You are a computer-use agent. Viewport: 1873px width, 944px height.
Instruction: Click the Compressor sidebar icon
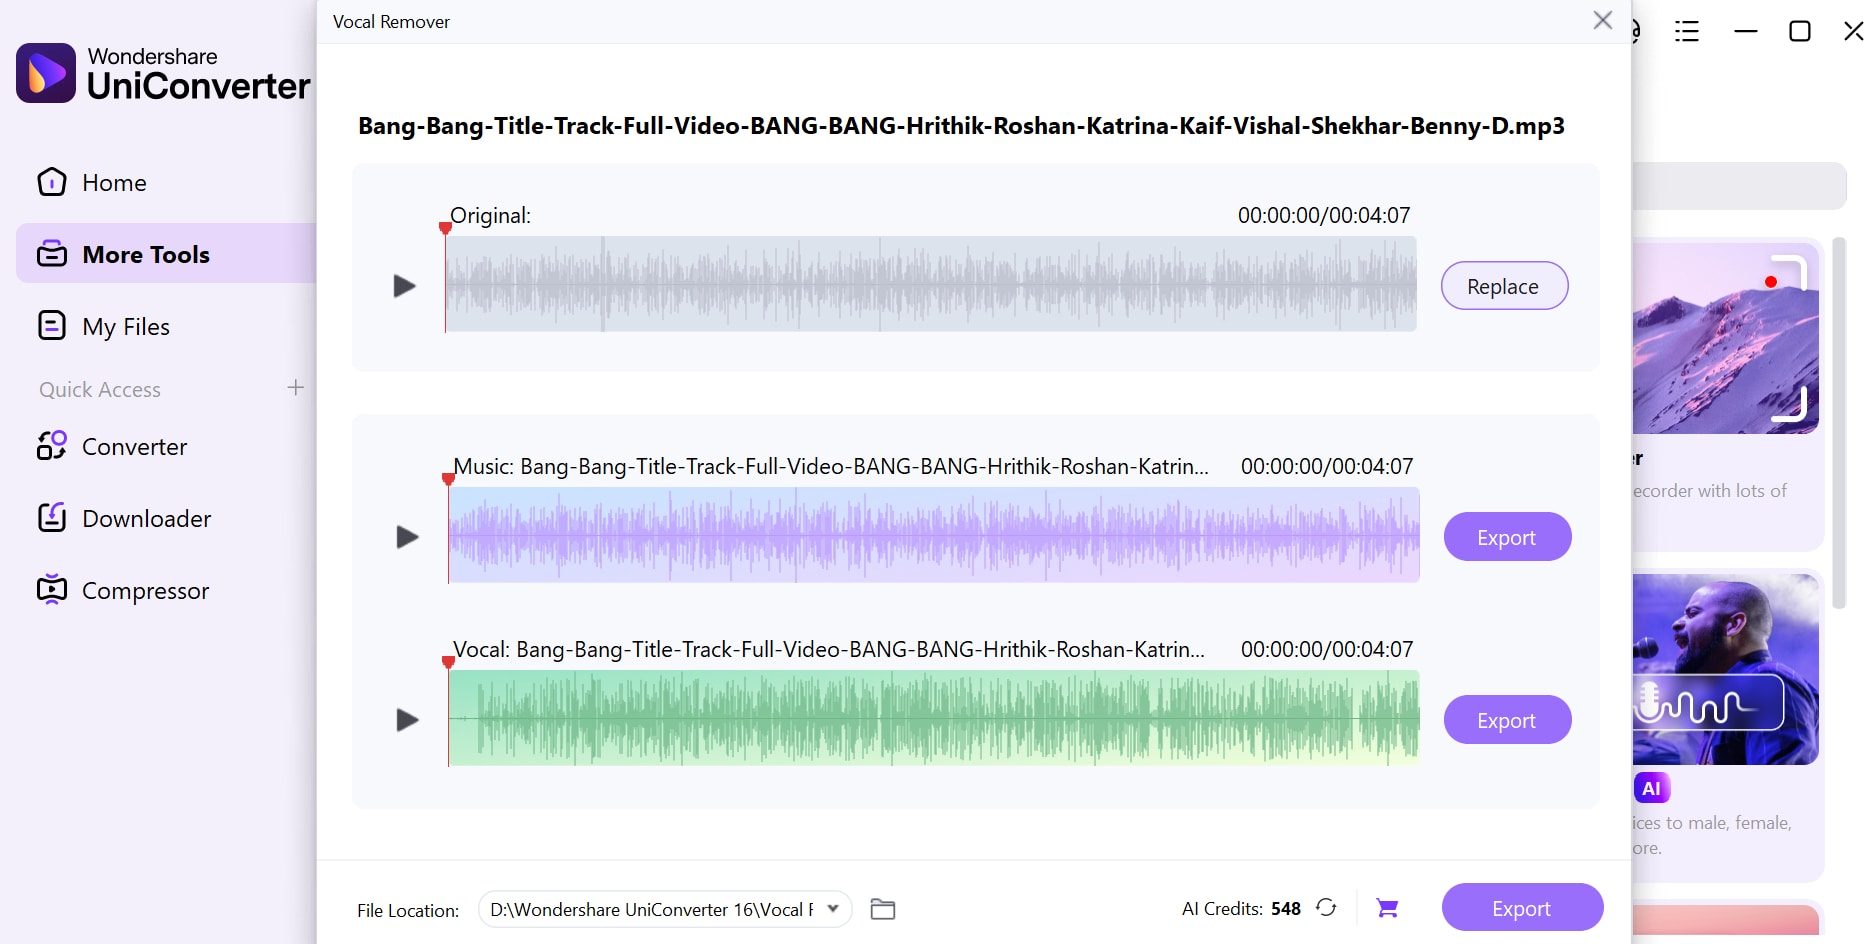[x=52, y=590]
